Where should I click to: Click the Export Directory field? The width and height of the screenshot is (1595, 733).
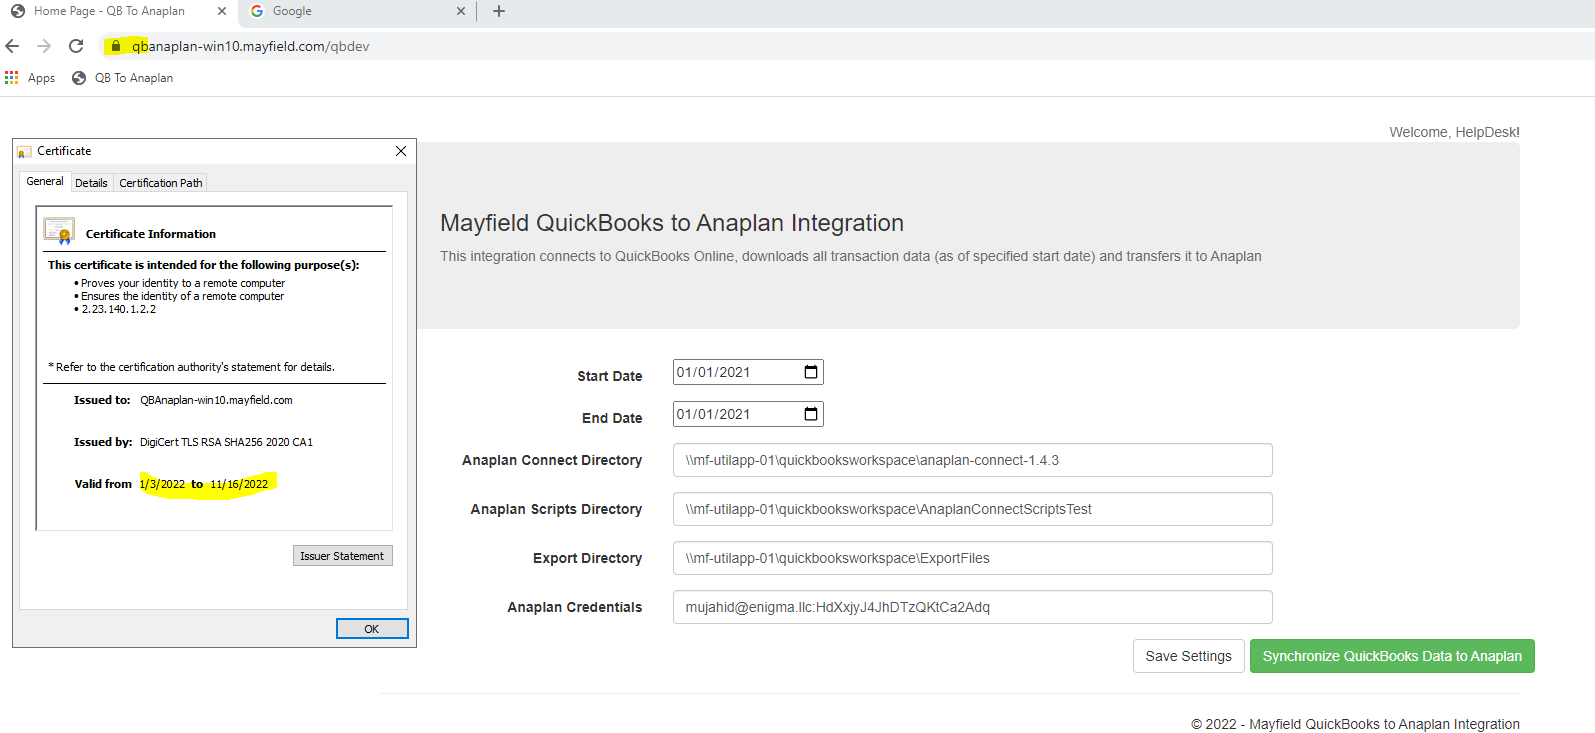click(972, 558)
